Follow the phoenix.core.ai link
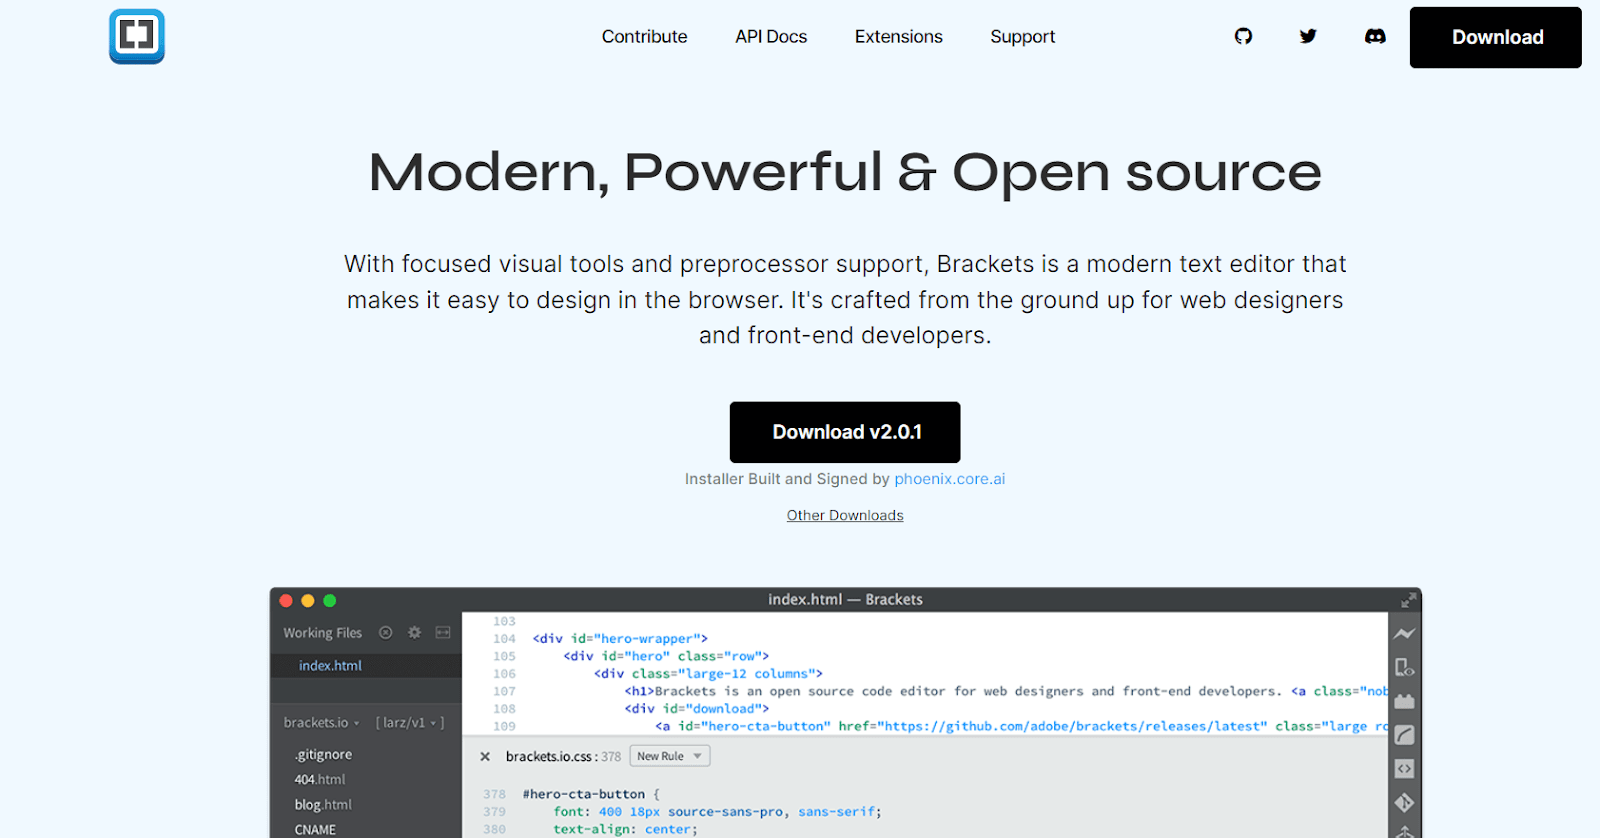This screenshot has width=1600, height=838. click(x=950, y=479)
